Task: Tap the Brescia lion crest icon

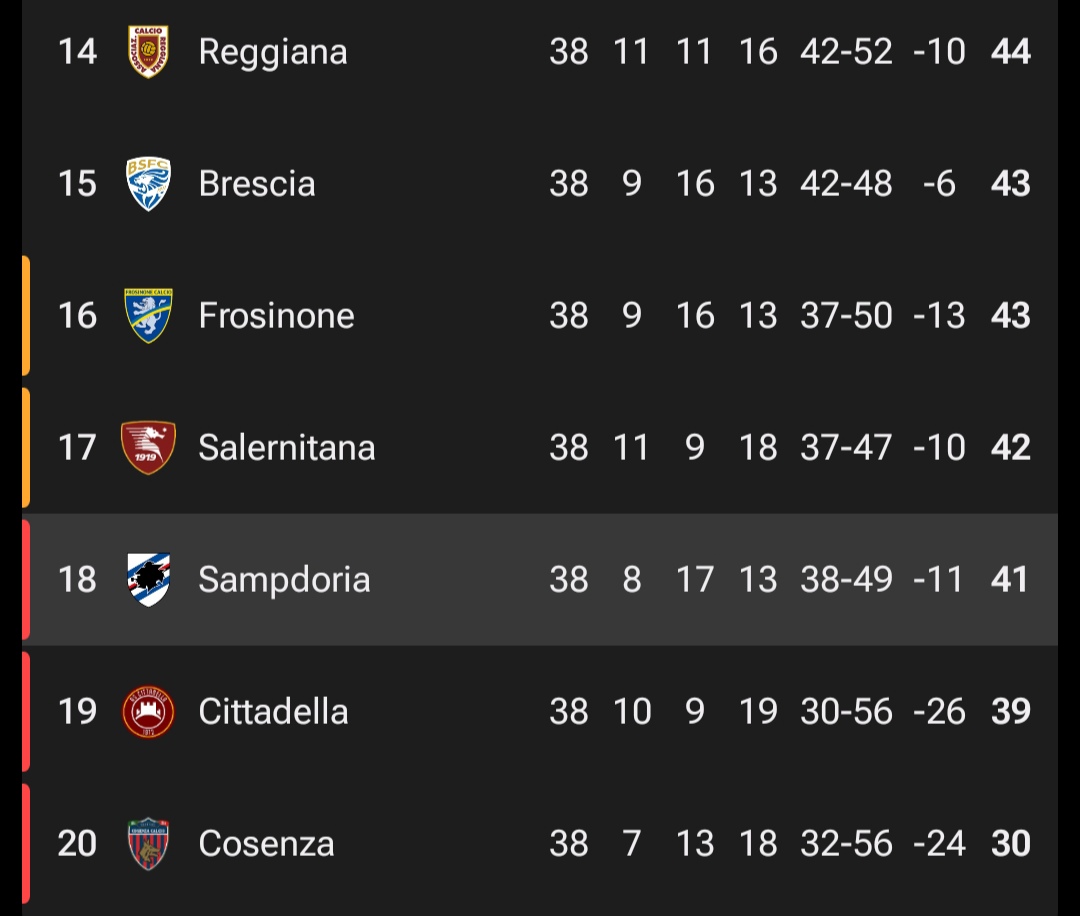Action: tap(148, 183)
